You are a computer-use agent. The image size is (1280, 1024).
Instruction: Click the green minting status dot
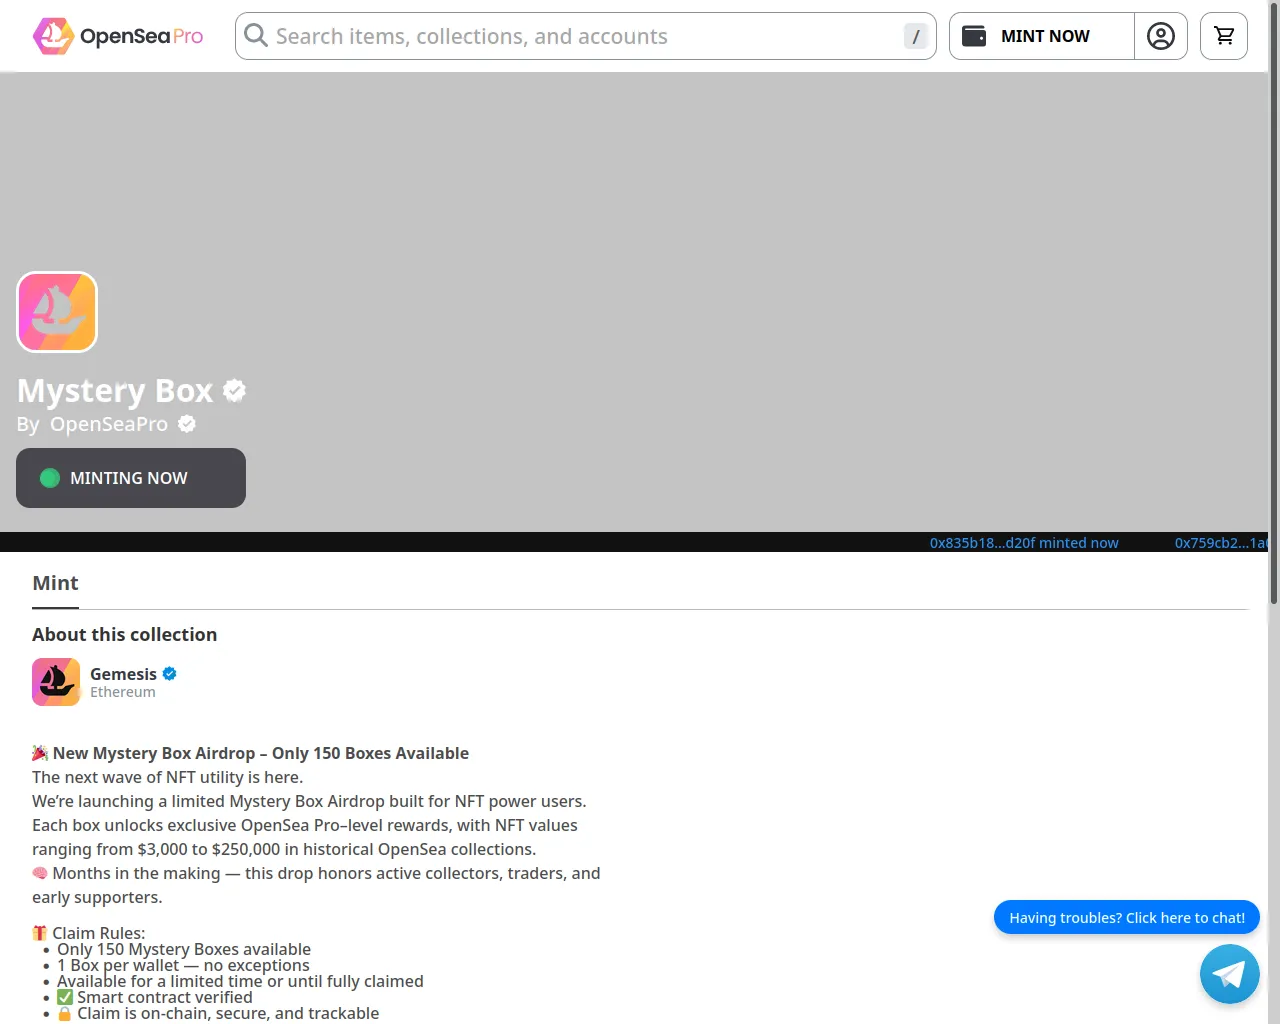coord(50,478)
